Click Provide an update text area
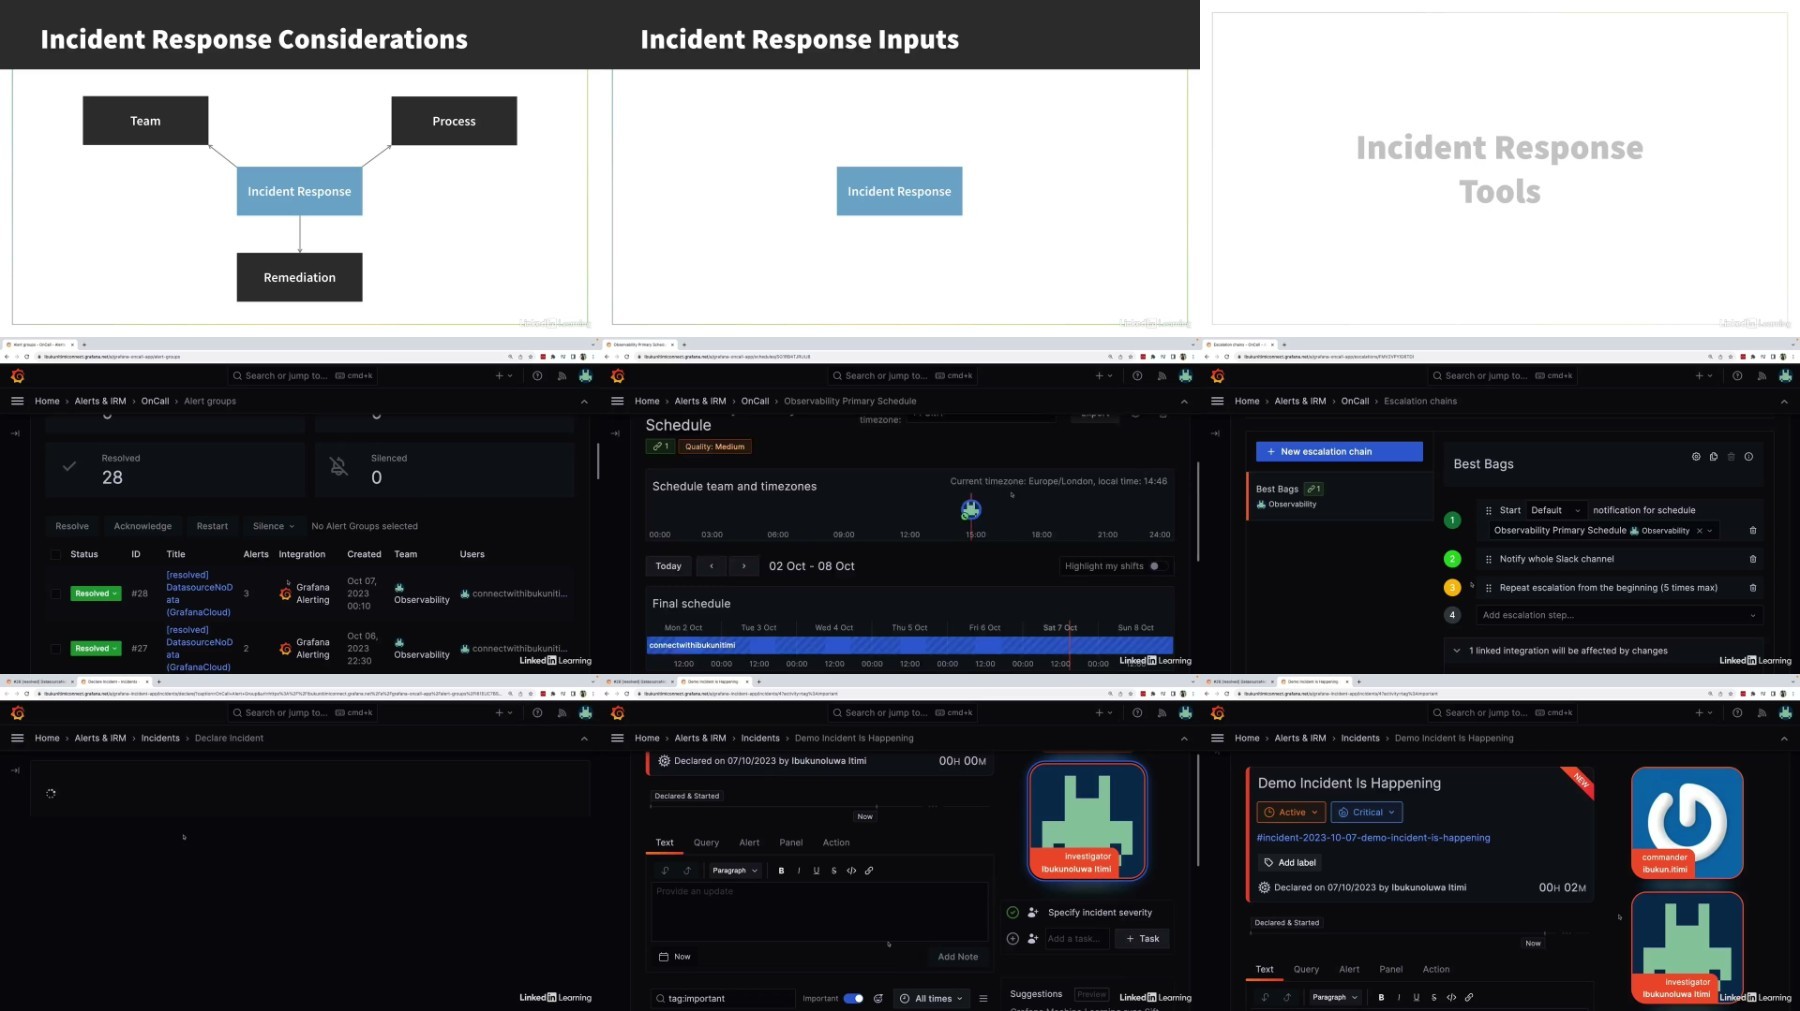 coord(819,912)
